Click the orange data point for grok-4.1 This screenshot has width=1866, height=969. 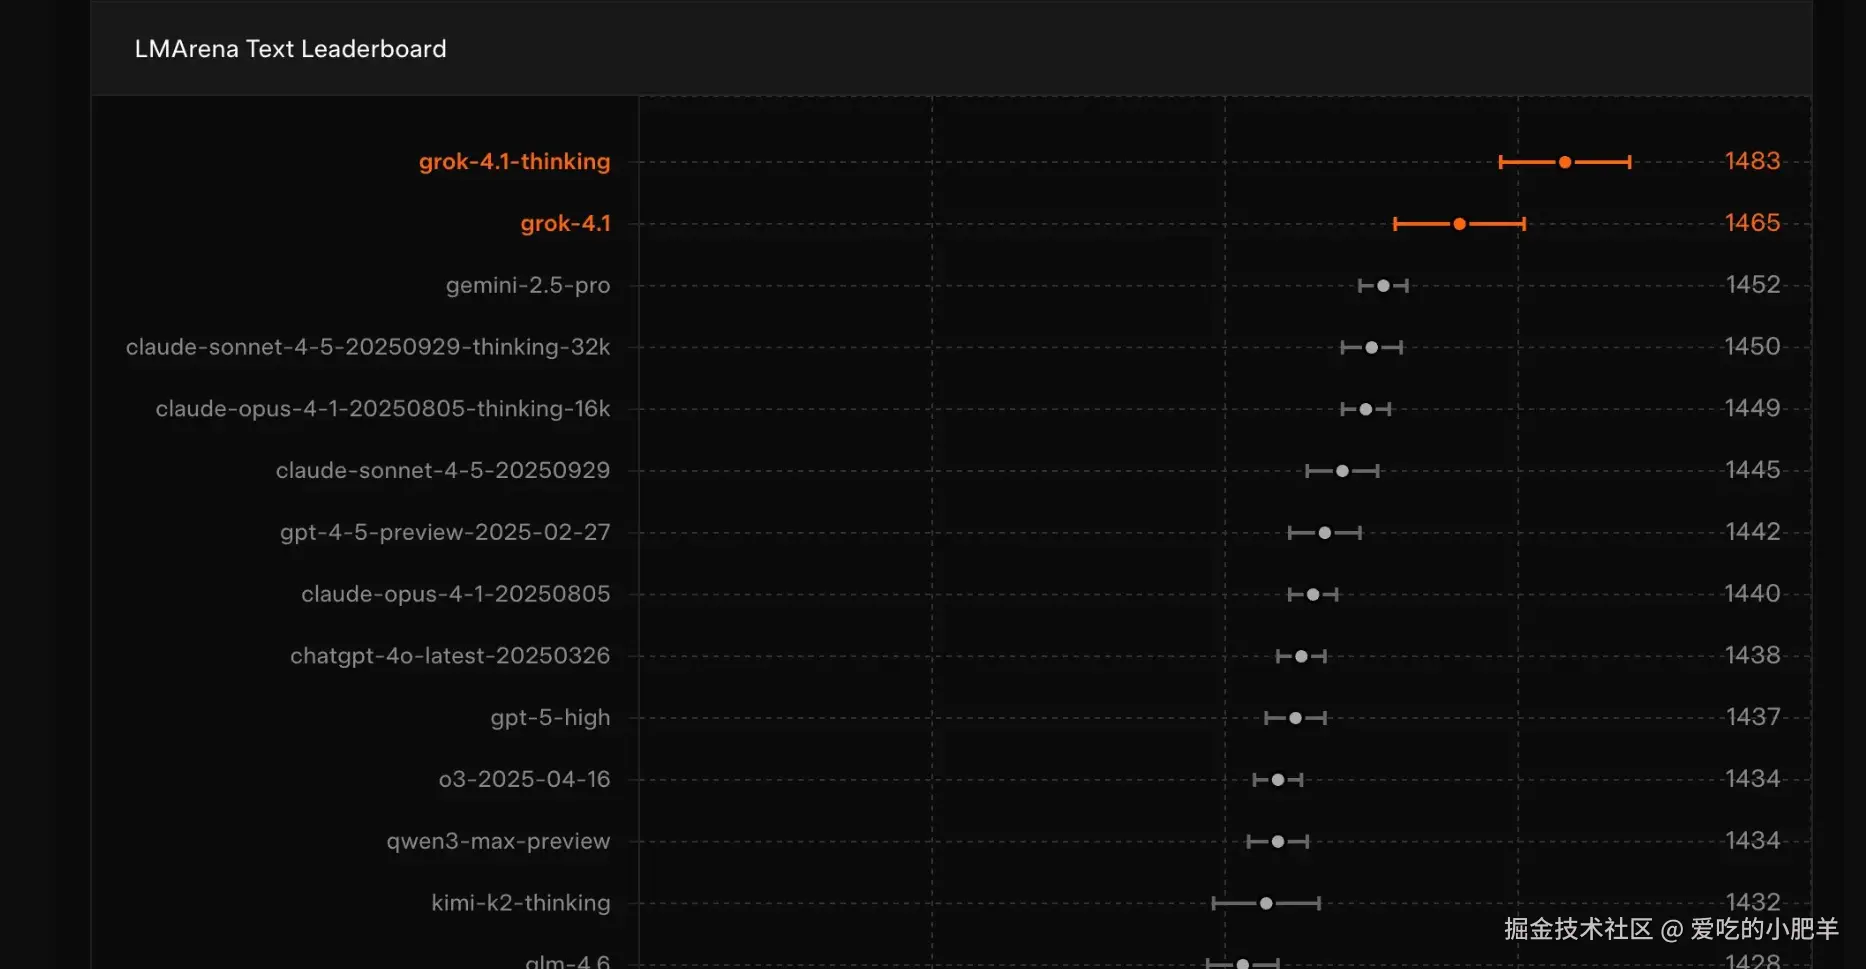coord(1460,224)
